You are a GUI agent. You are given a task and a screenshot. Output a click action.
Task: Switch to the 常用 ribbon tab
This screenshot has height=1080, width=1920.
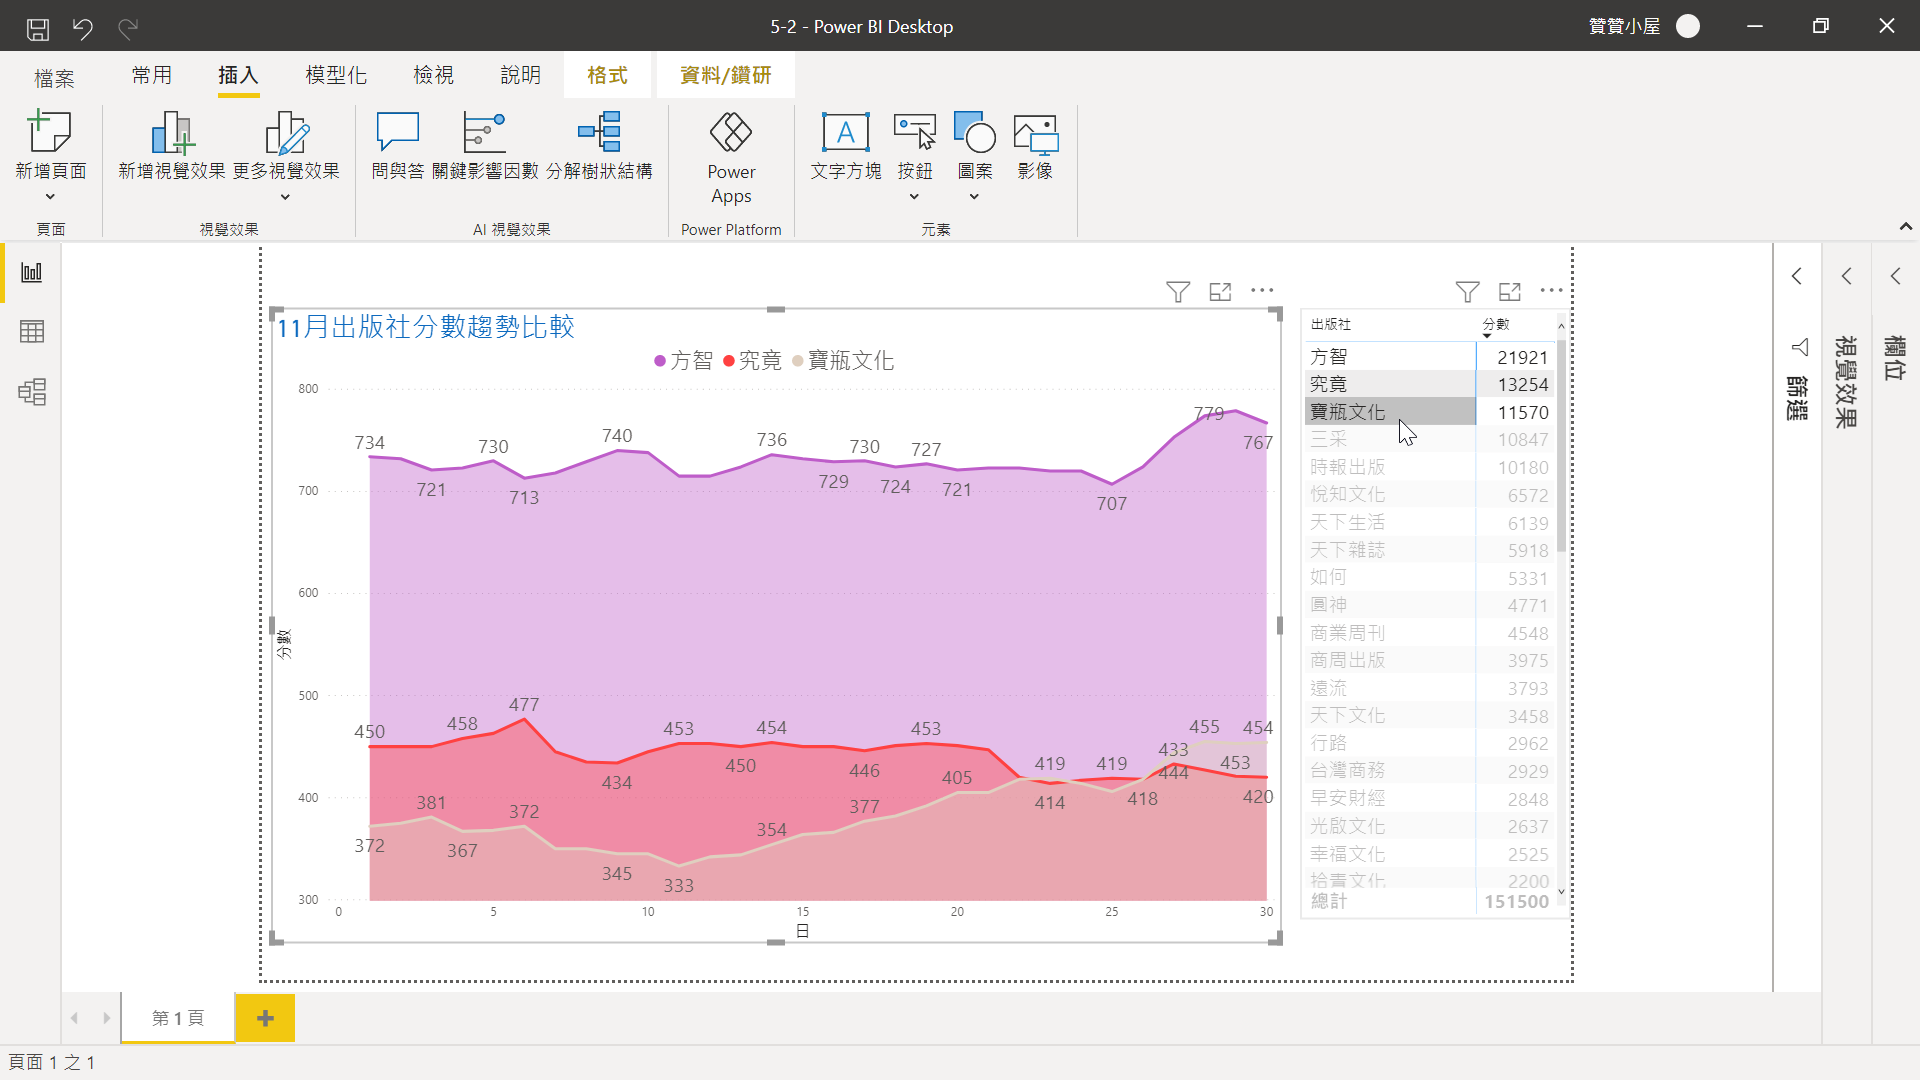point(152,75)
